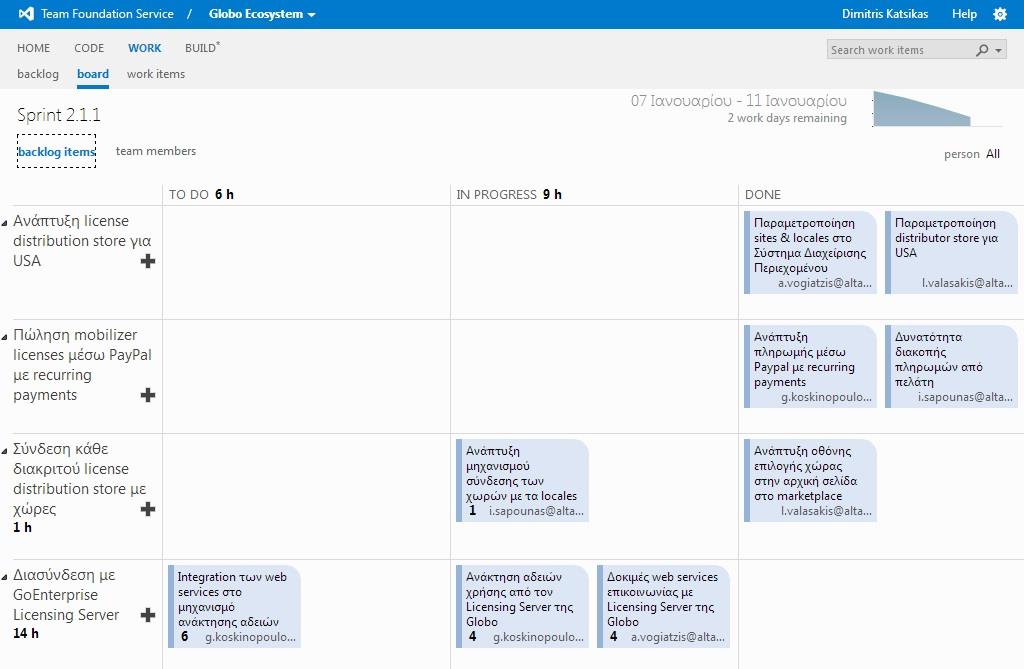Add task to 'Ανάπτυξη license distribution store' row
The width and height of the screenshot is (1024, 669).
click(148, 261)
